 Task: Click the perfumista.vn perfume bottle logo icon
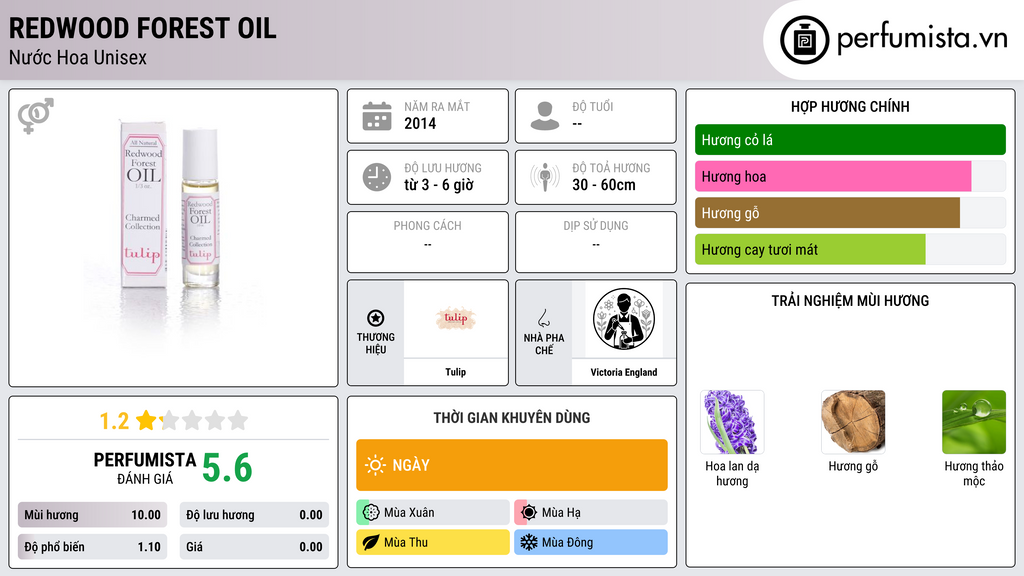pyautogui.click(x=804, y=40)
